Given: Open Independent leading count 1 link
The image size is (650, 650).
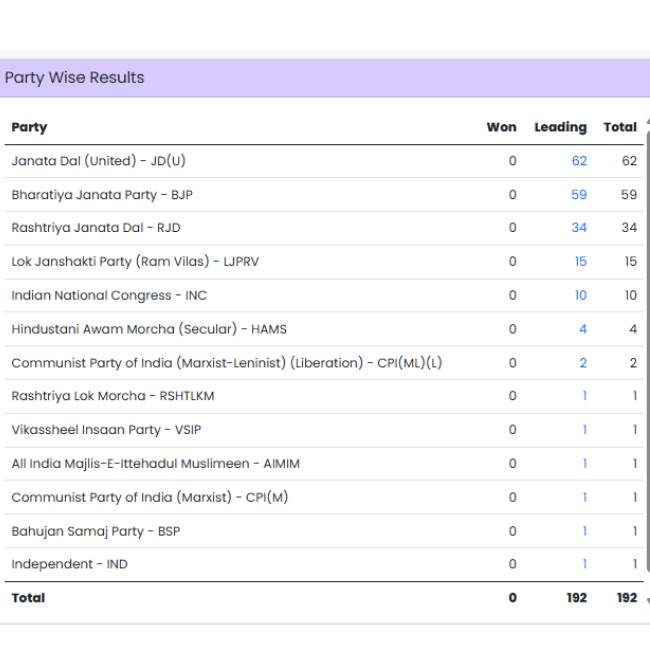Looking at the screenshot, I should pyautogui.click(x=585, y=564).
